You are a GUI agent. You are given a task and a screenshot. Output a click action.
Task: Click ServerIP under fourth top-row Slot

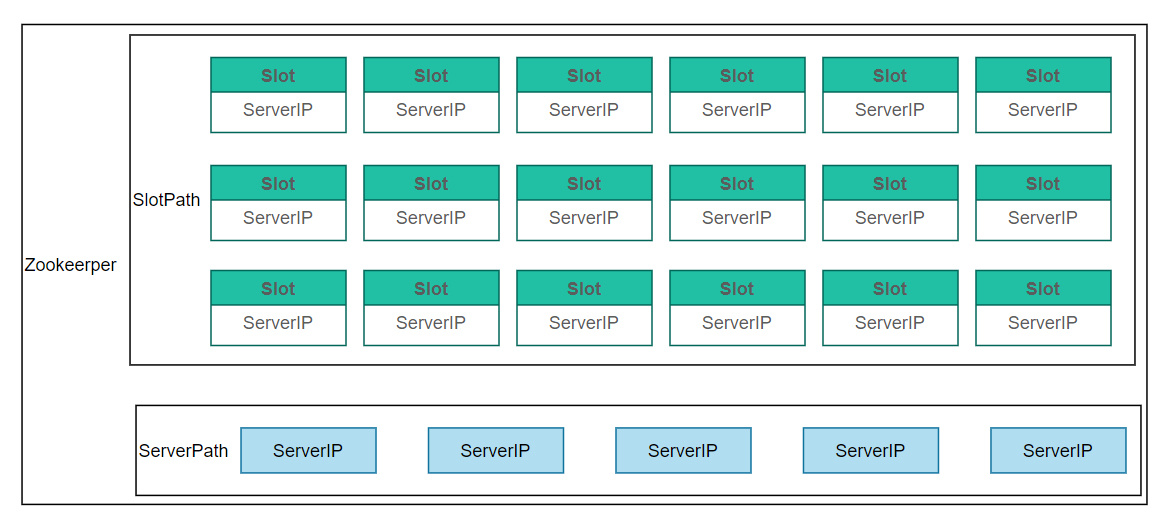point(737,112)
